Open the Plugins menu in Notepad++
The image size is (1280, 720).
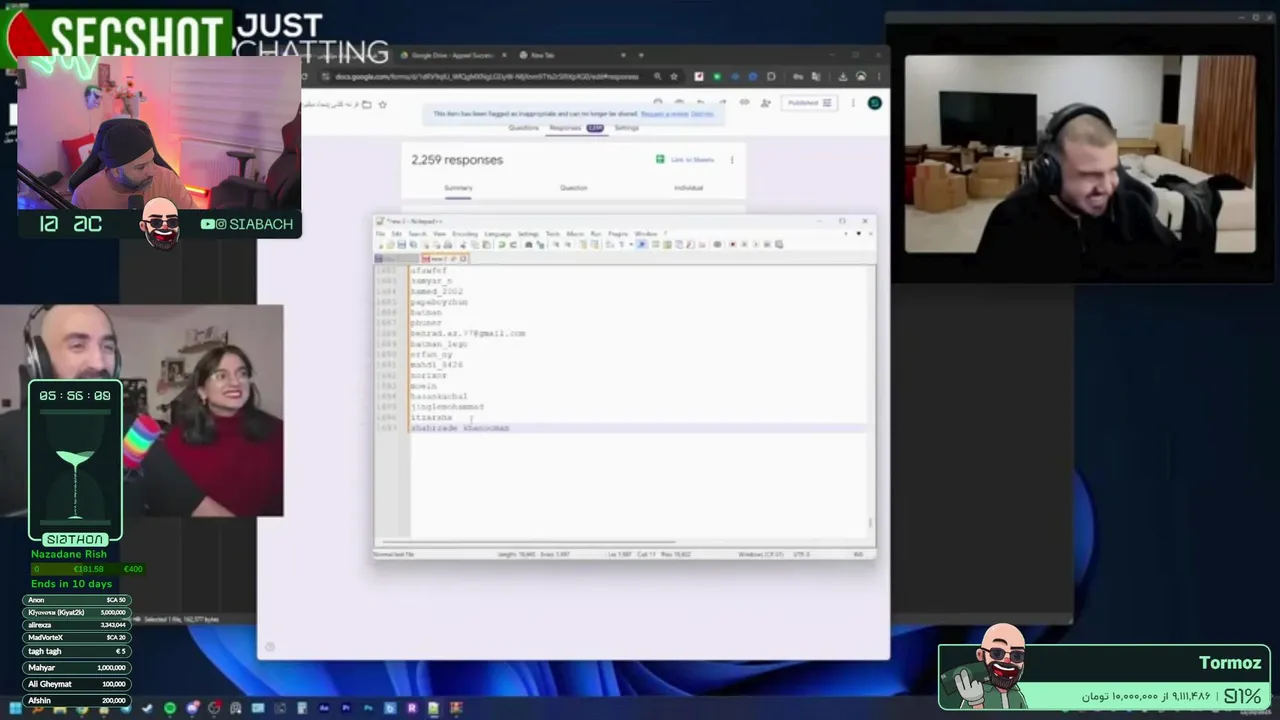[x=618, y=234]
